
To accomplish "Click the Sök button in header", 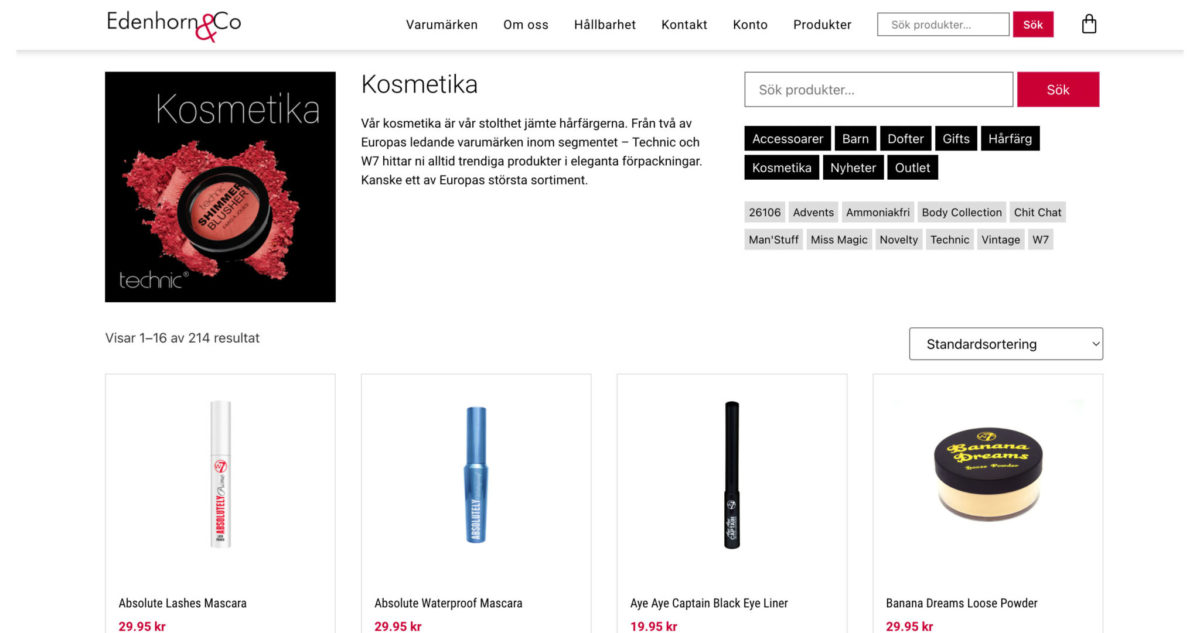I will coord(1033,25).
